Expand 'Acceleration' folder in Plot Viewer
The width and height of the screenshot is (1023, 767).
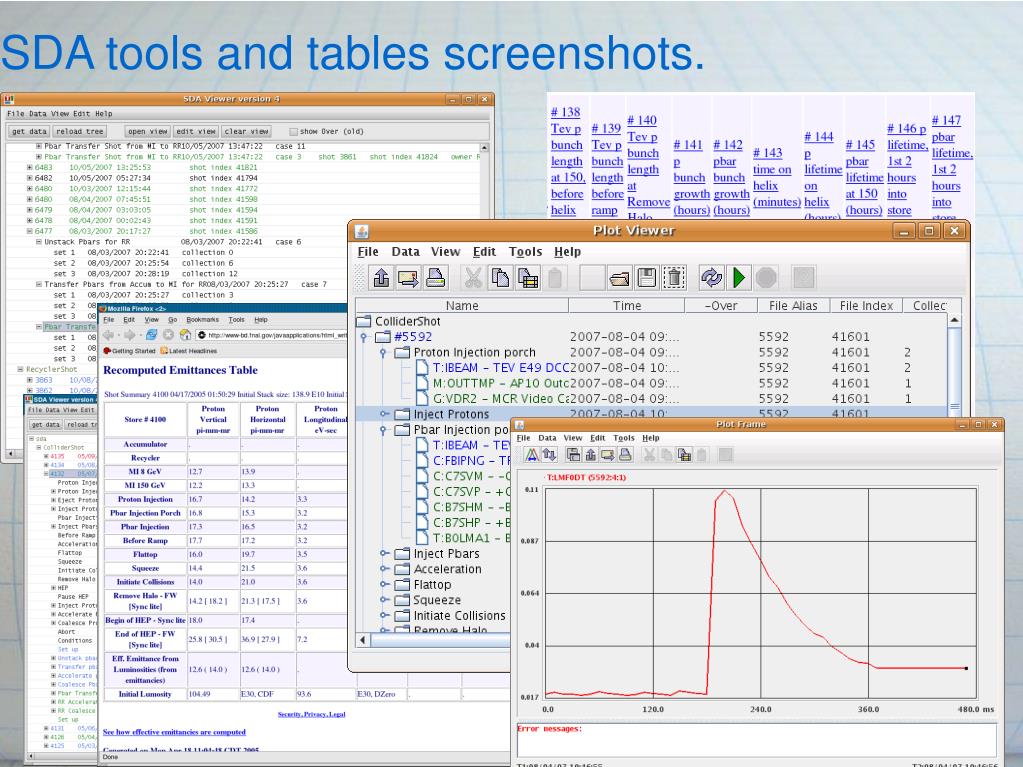(384, 569)
